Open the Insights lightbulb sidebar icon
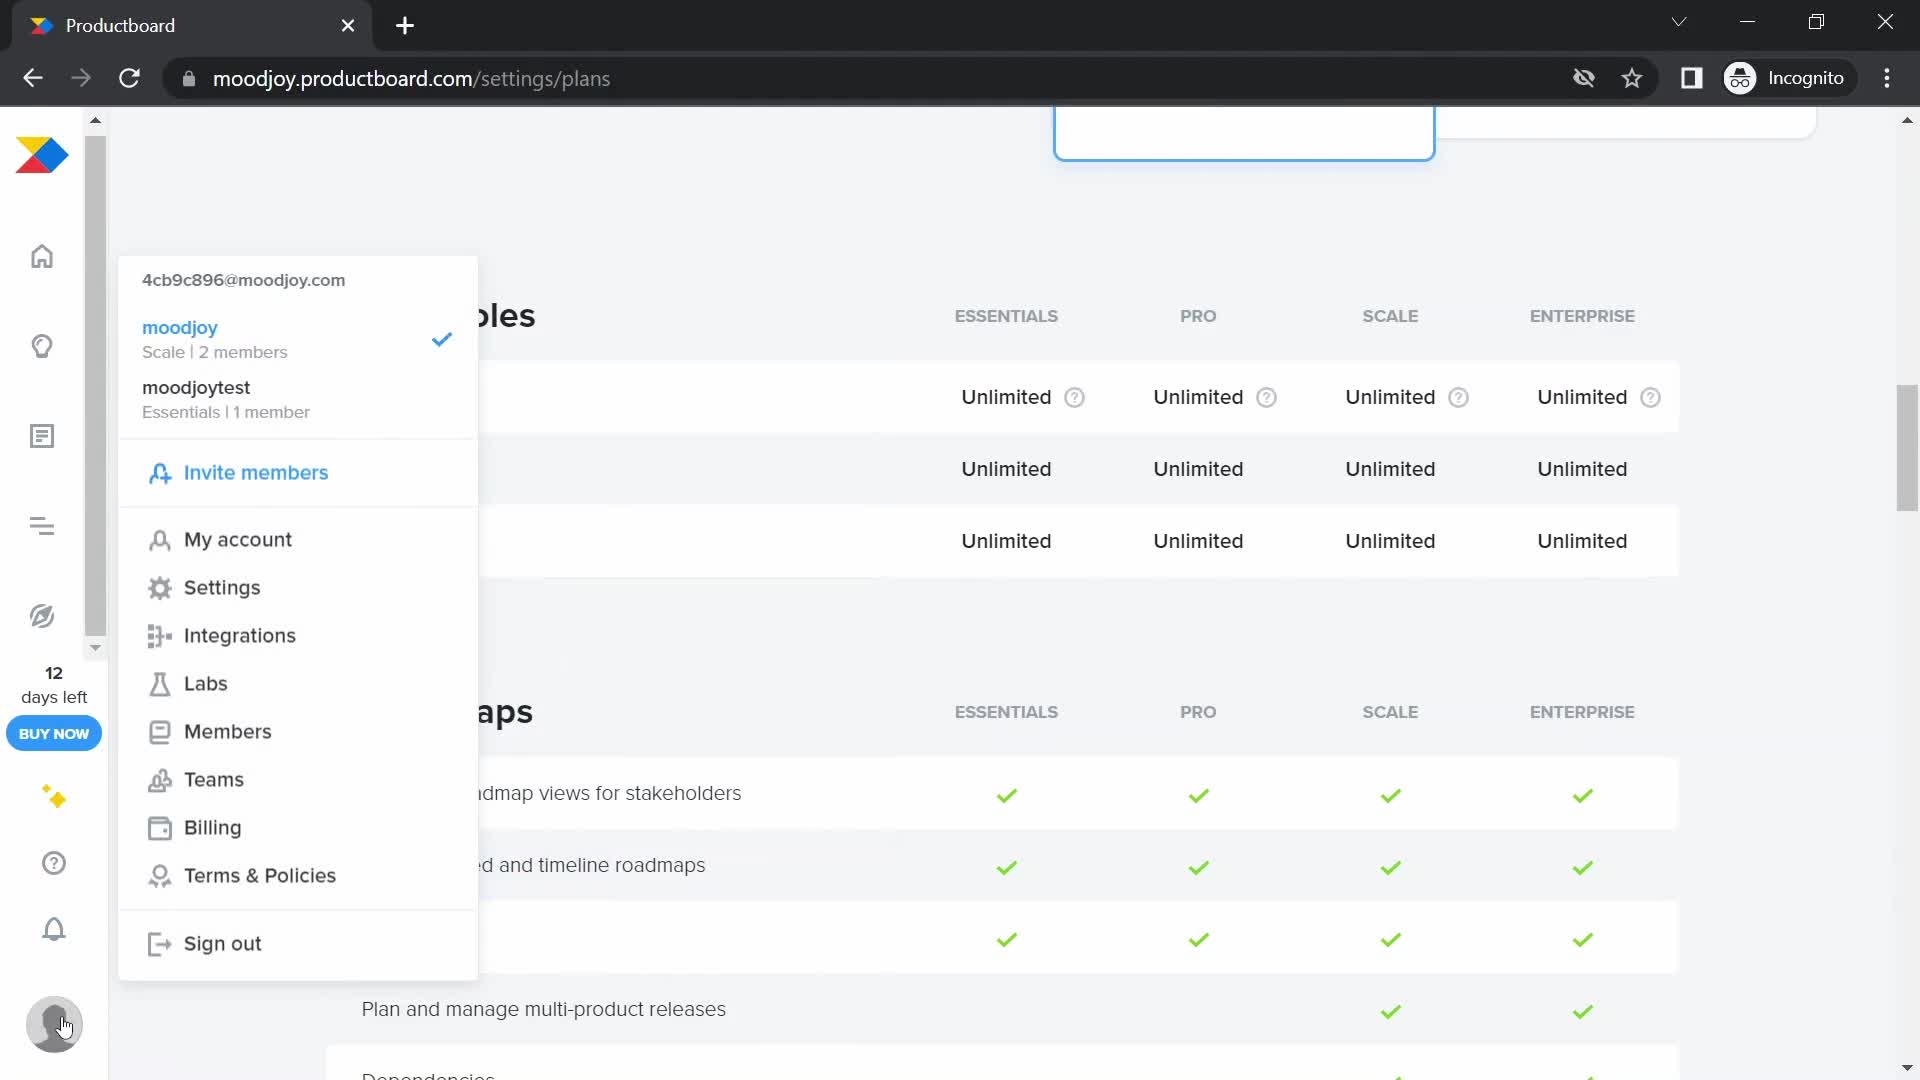 tap(42, 346)
